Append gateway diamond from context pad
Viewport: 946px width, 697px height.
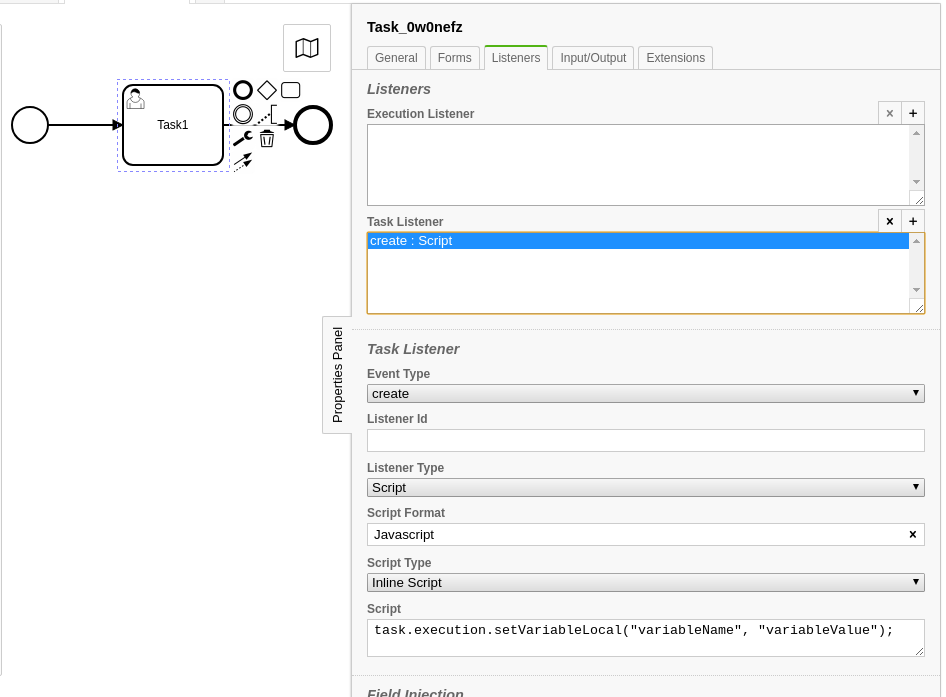pyautogui.click(x=267, y=90)
